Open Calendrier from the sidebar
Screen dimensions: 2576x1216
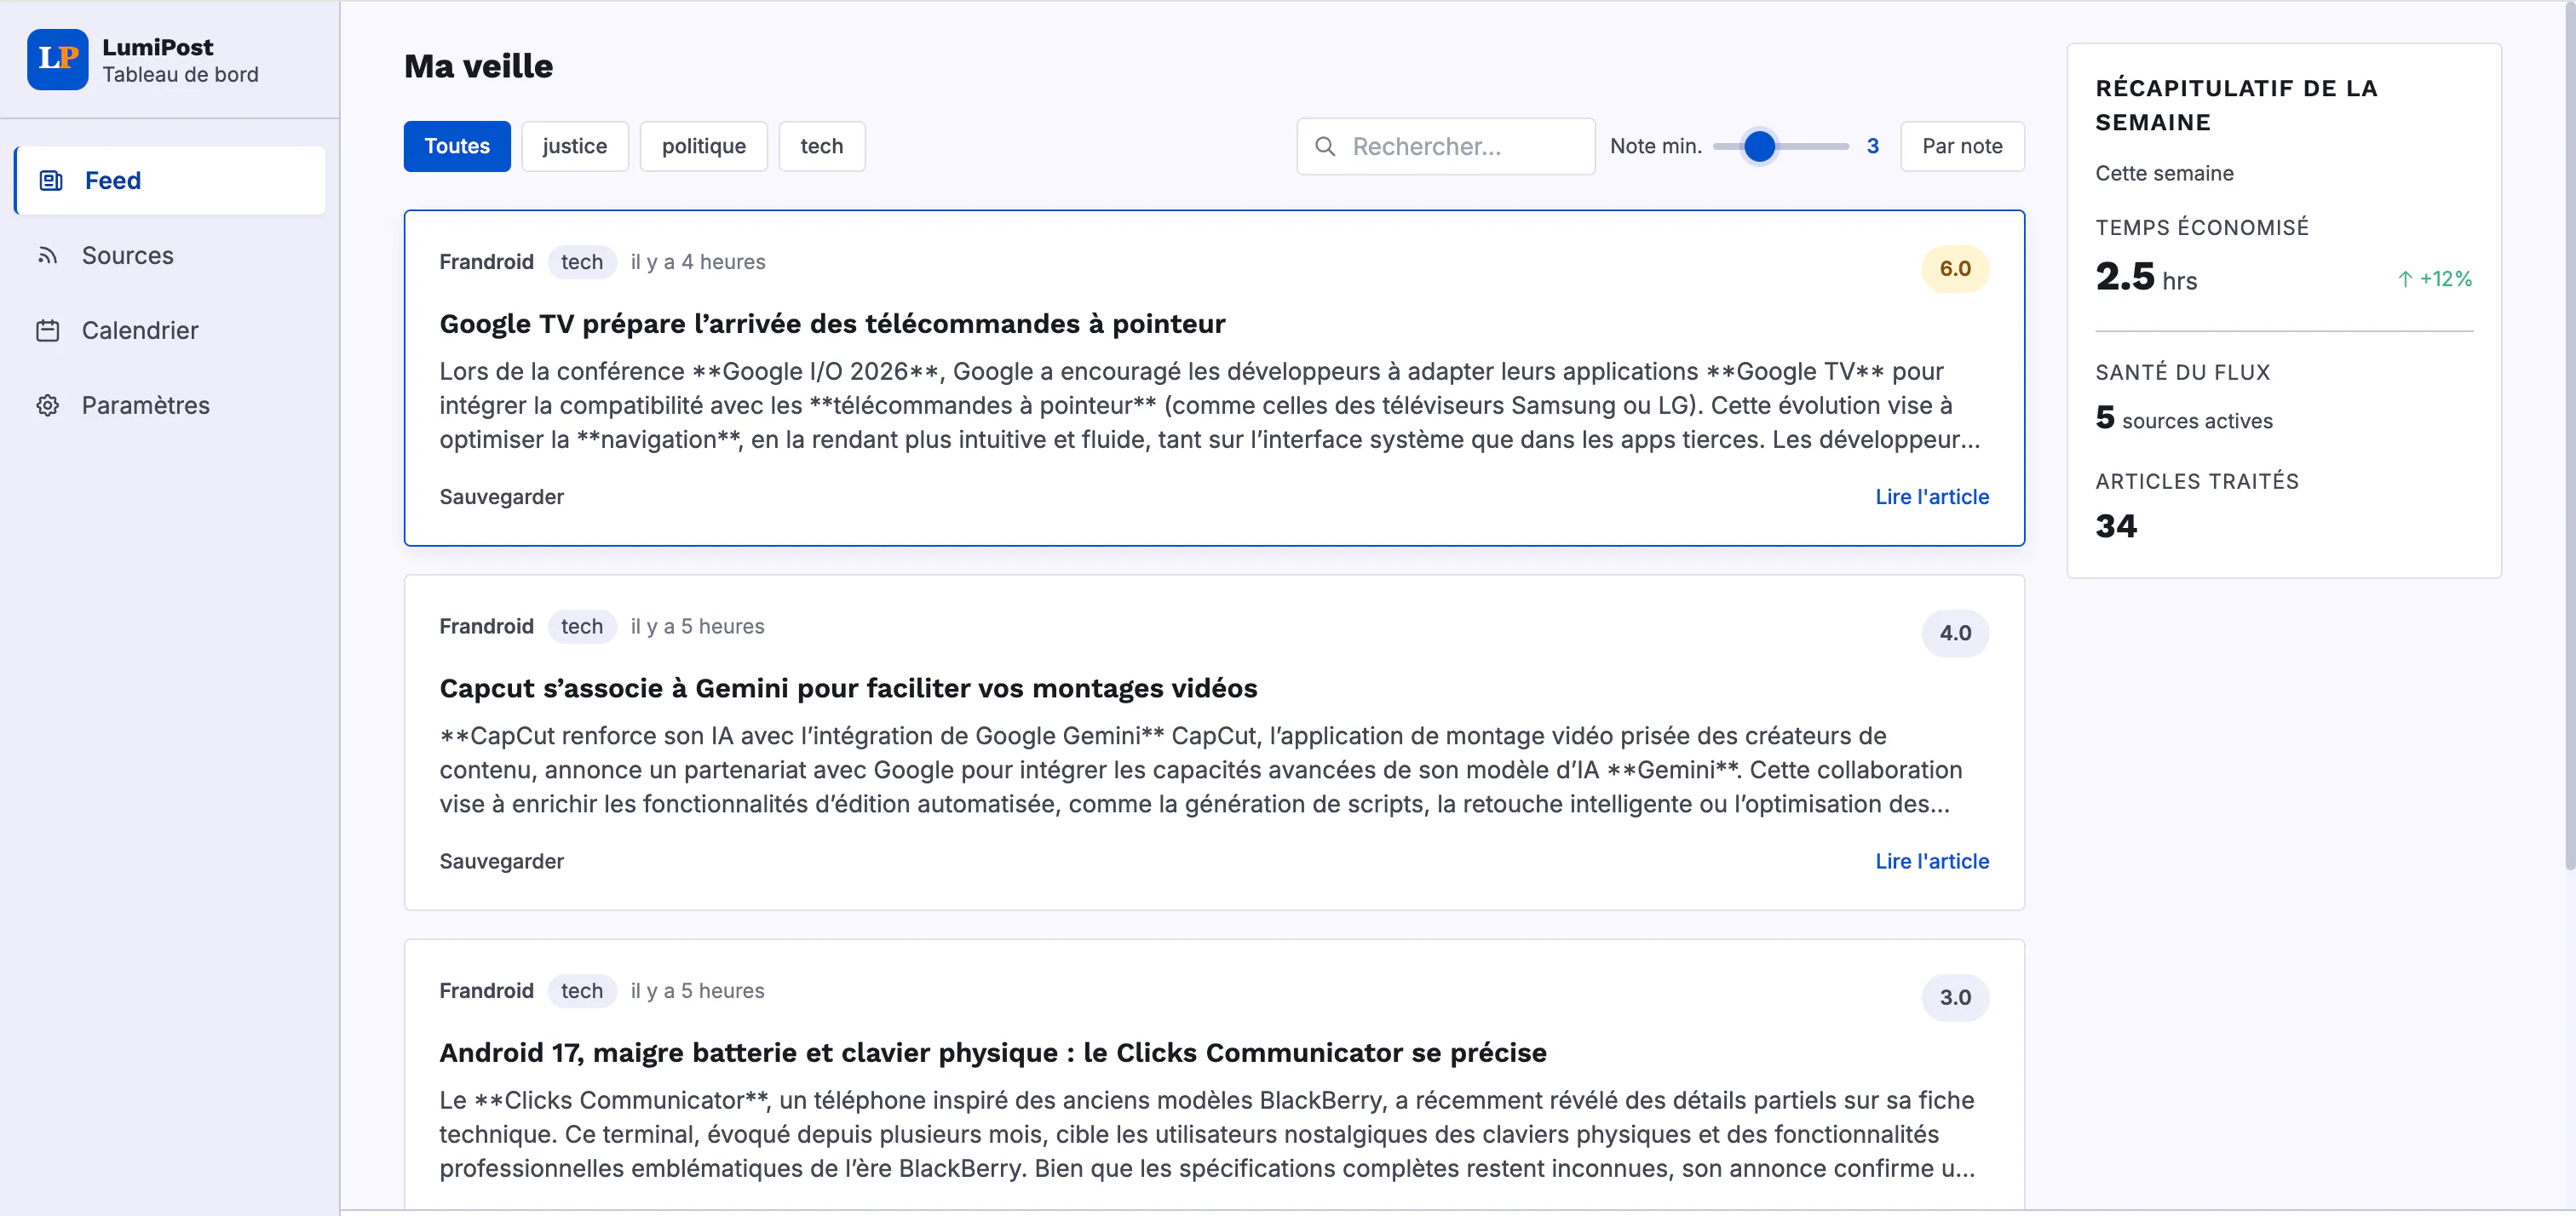click(170, 331)
